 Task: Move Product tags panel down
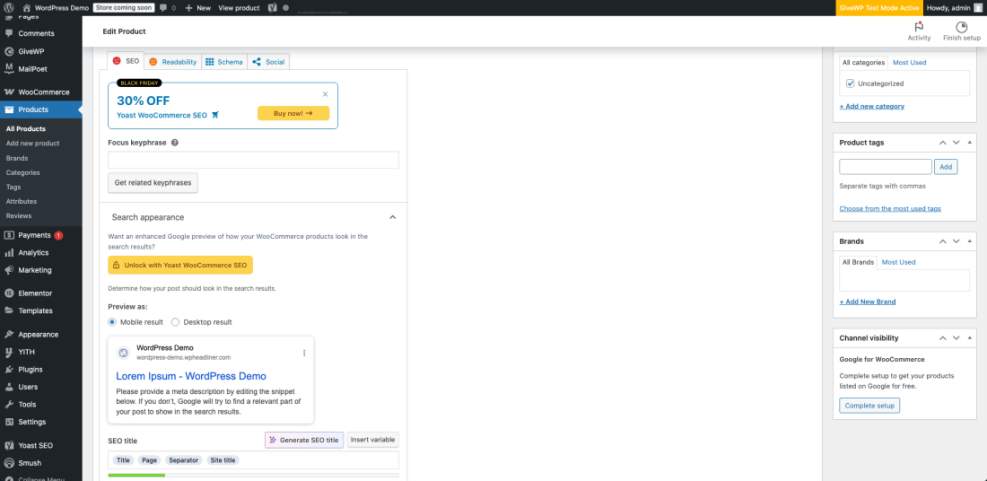point(956,142)
